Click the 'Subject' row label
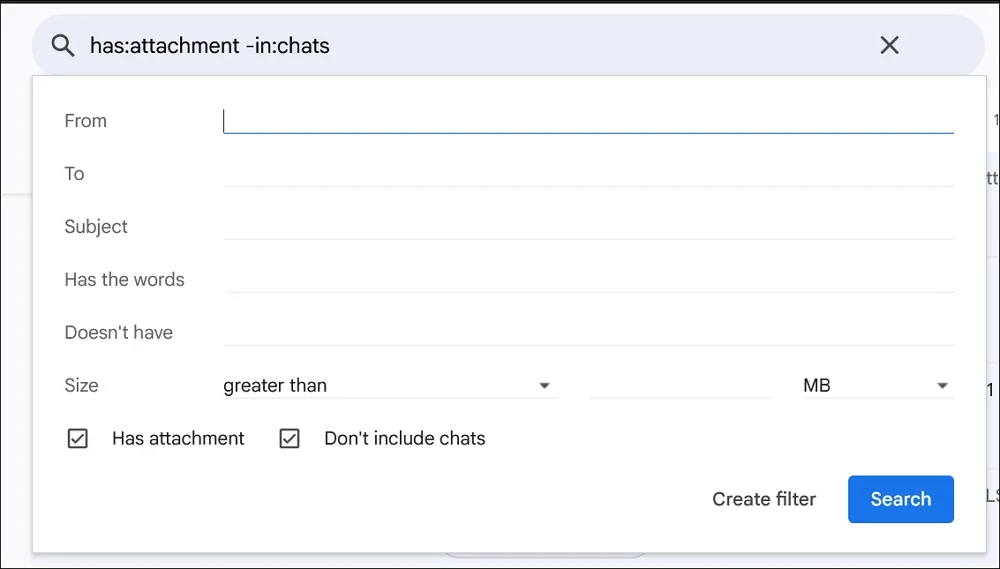The image size is (1000, 569). (x=96, y=227)
